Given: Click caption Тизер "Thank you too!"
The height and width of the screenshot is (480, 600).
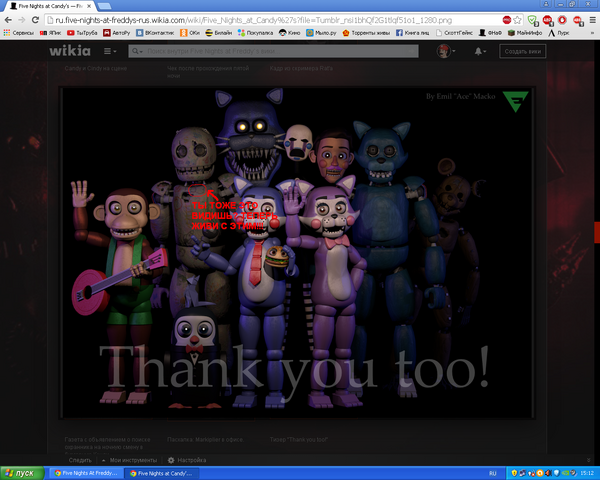Looking at the screenshot, I should coord(299,439).
